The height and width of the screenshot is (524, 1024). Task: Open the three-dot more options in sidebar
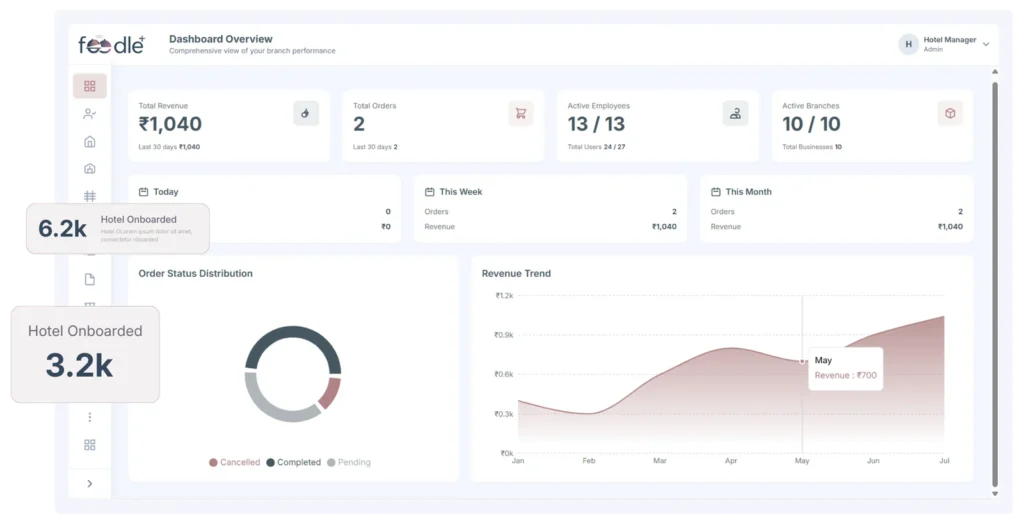[89, 417]
